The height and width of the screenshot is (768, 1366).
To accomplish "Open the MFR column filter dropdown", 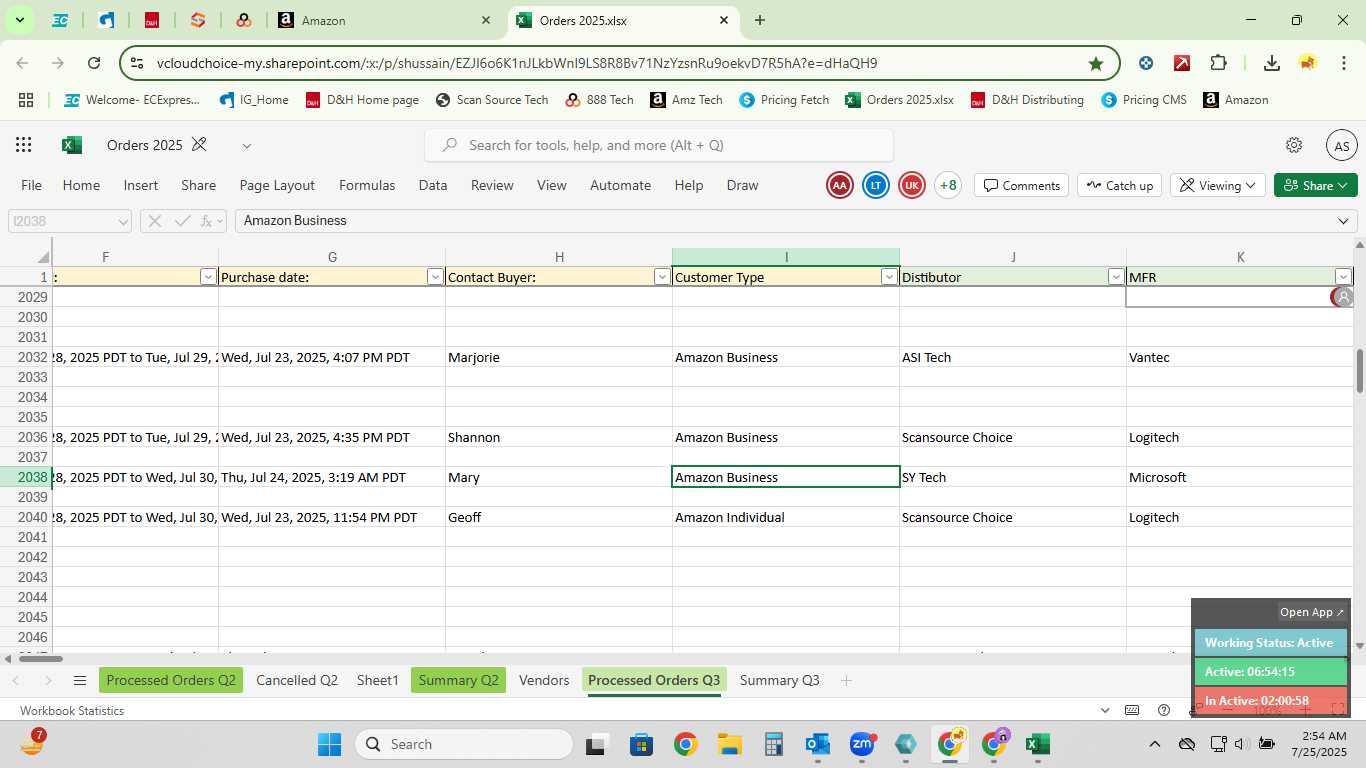I will pyautogui.click(x=1343, y=277).
